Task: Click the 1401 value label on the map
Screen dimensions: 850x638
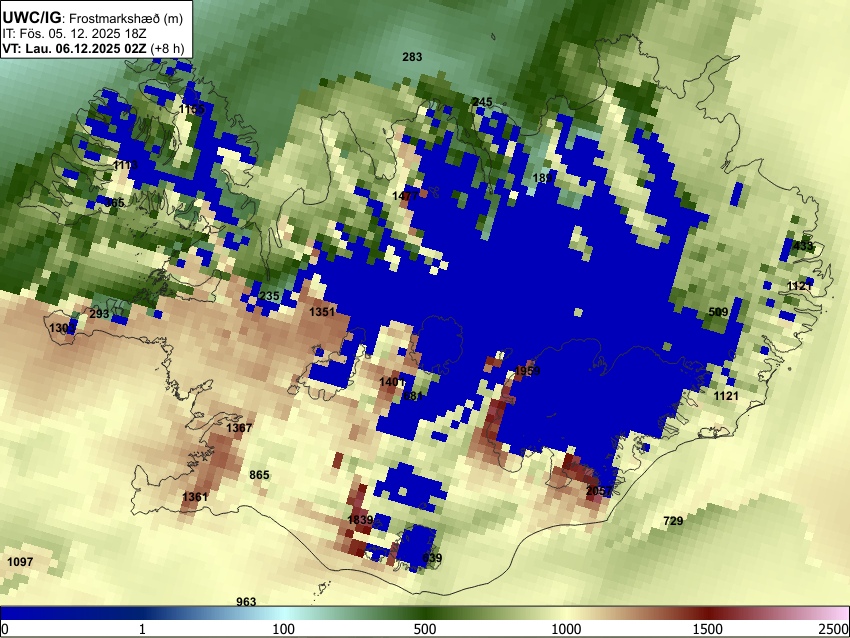Action: point(392,383)
